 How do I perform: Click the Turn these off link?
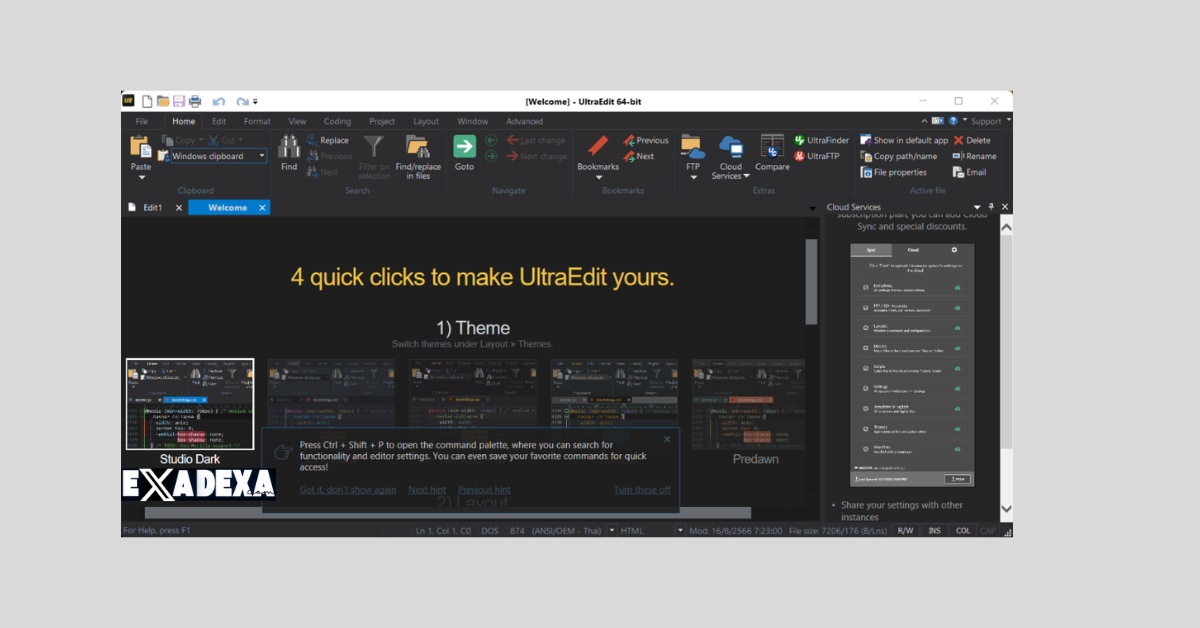642,489
